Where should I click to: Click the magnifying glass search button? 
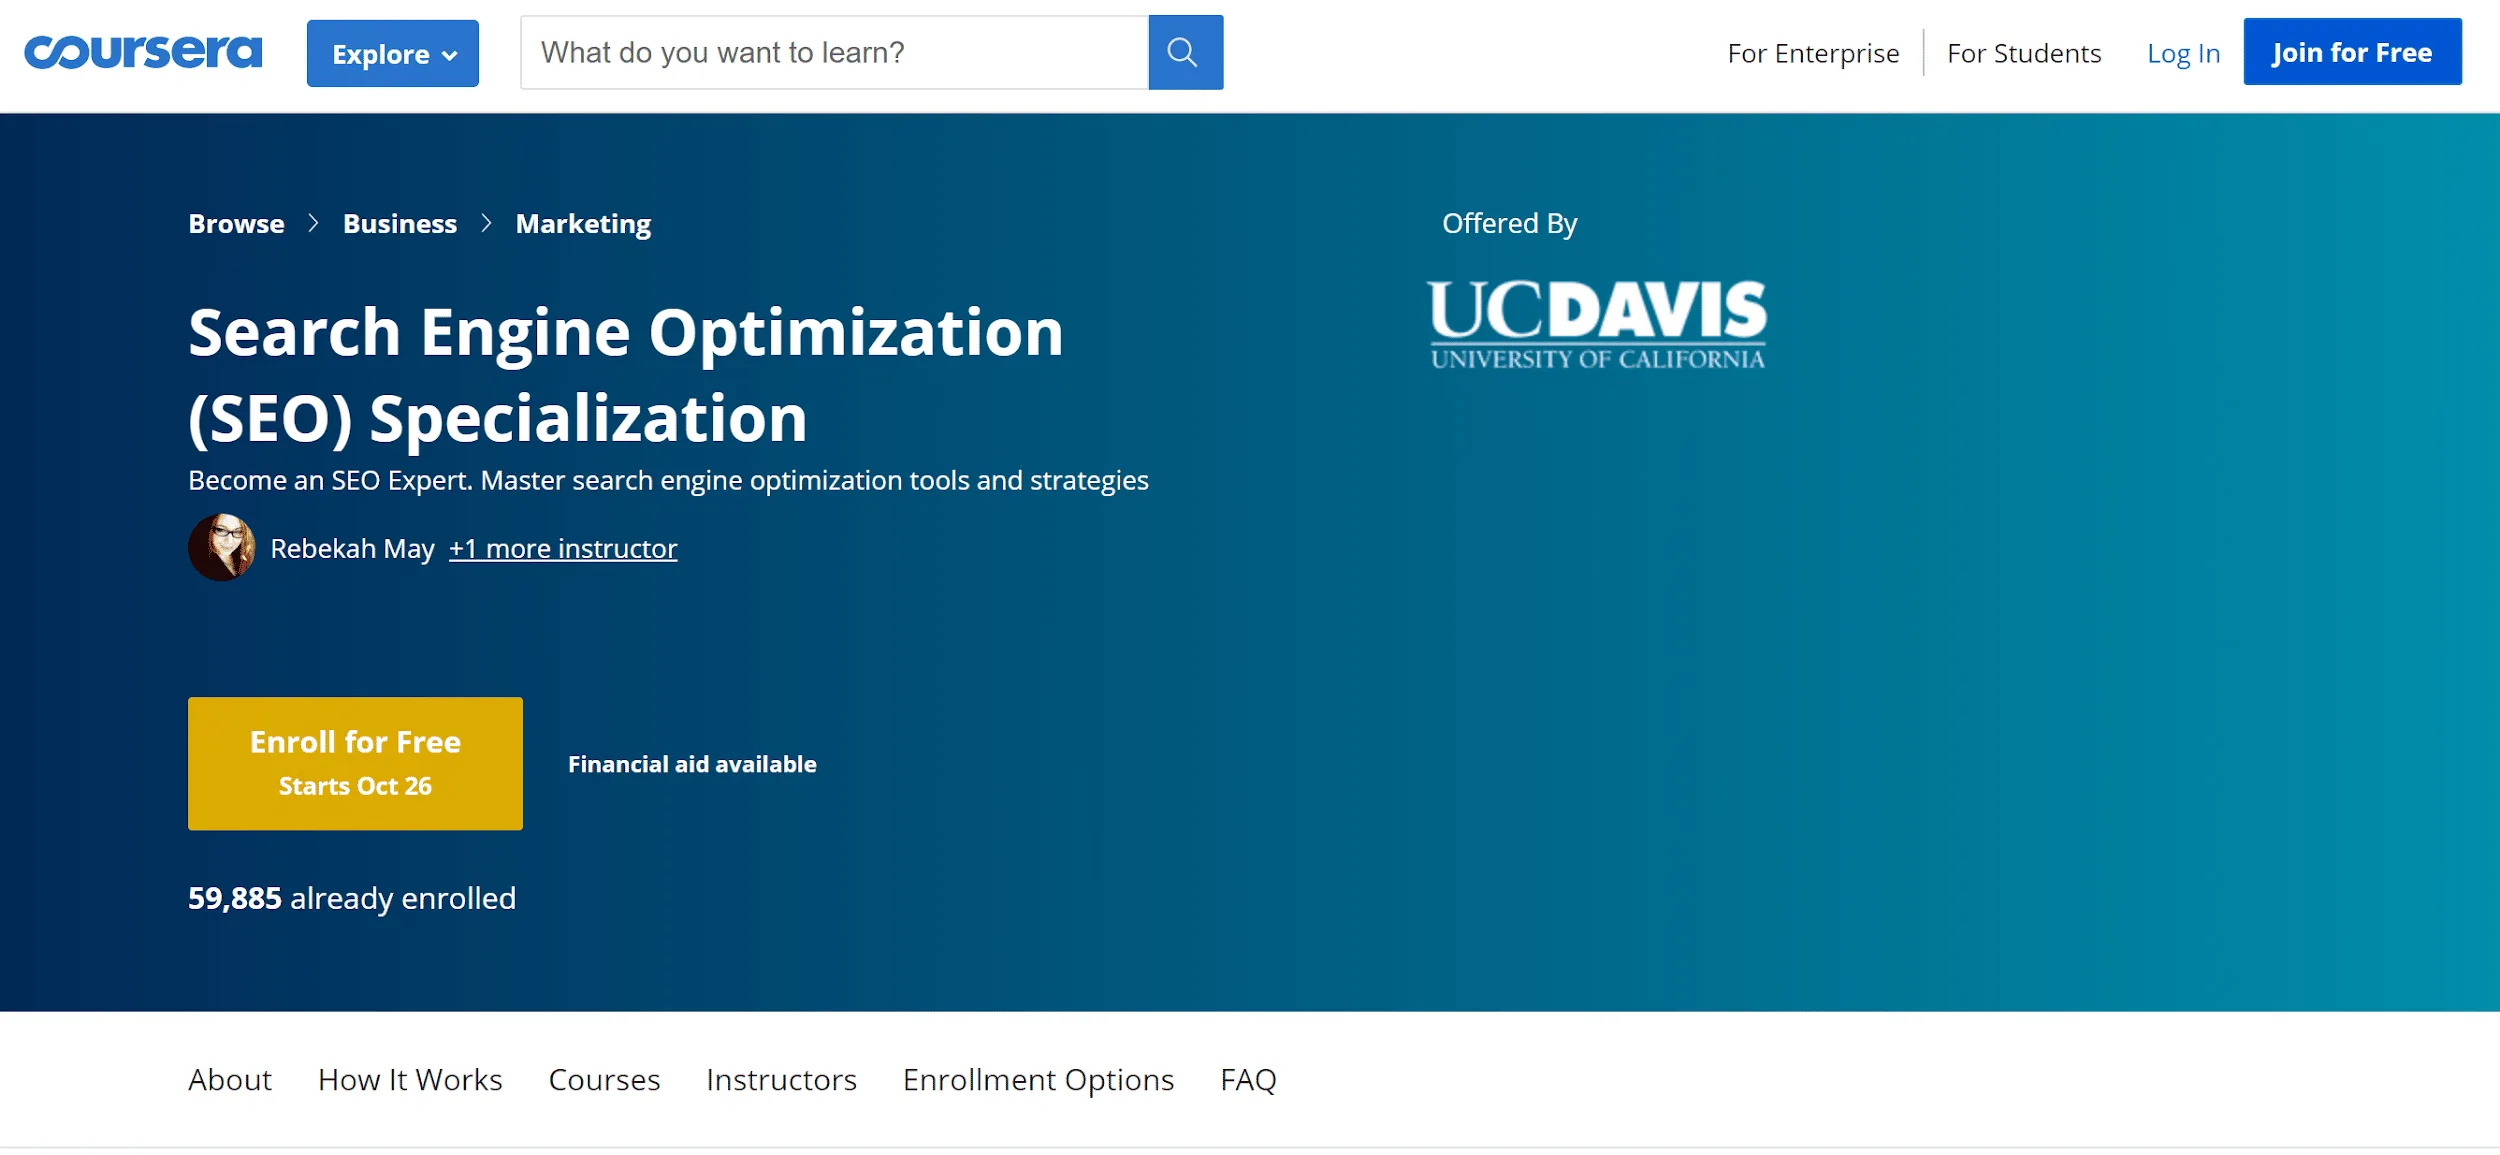point(1185,52)
